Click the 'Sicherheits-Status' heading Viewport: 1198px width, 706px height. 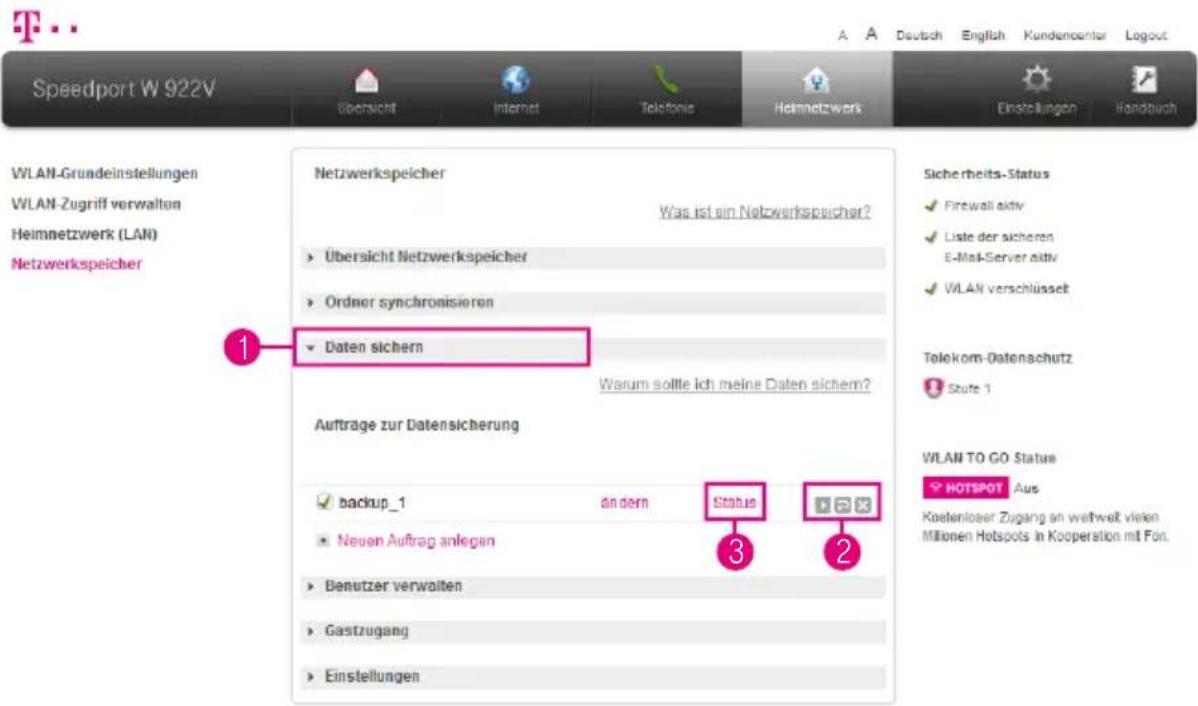(x=986, y=174)
